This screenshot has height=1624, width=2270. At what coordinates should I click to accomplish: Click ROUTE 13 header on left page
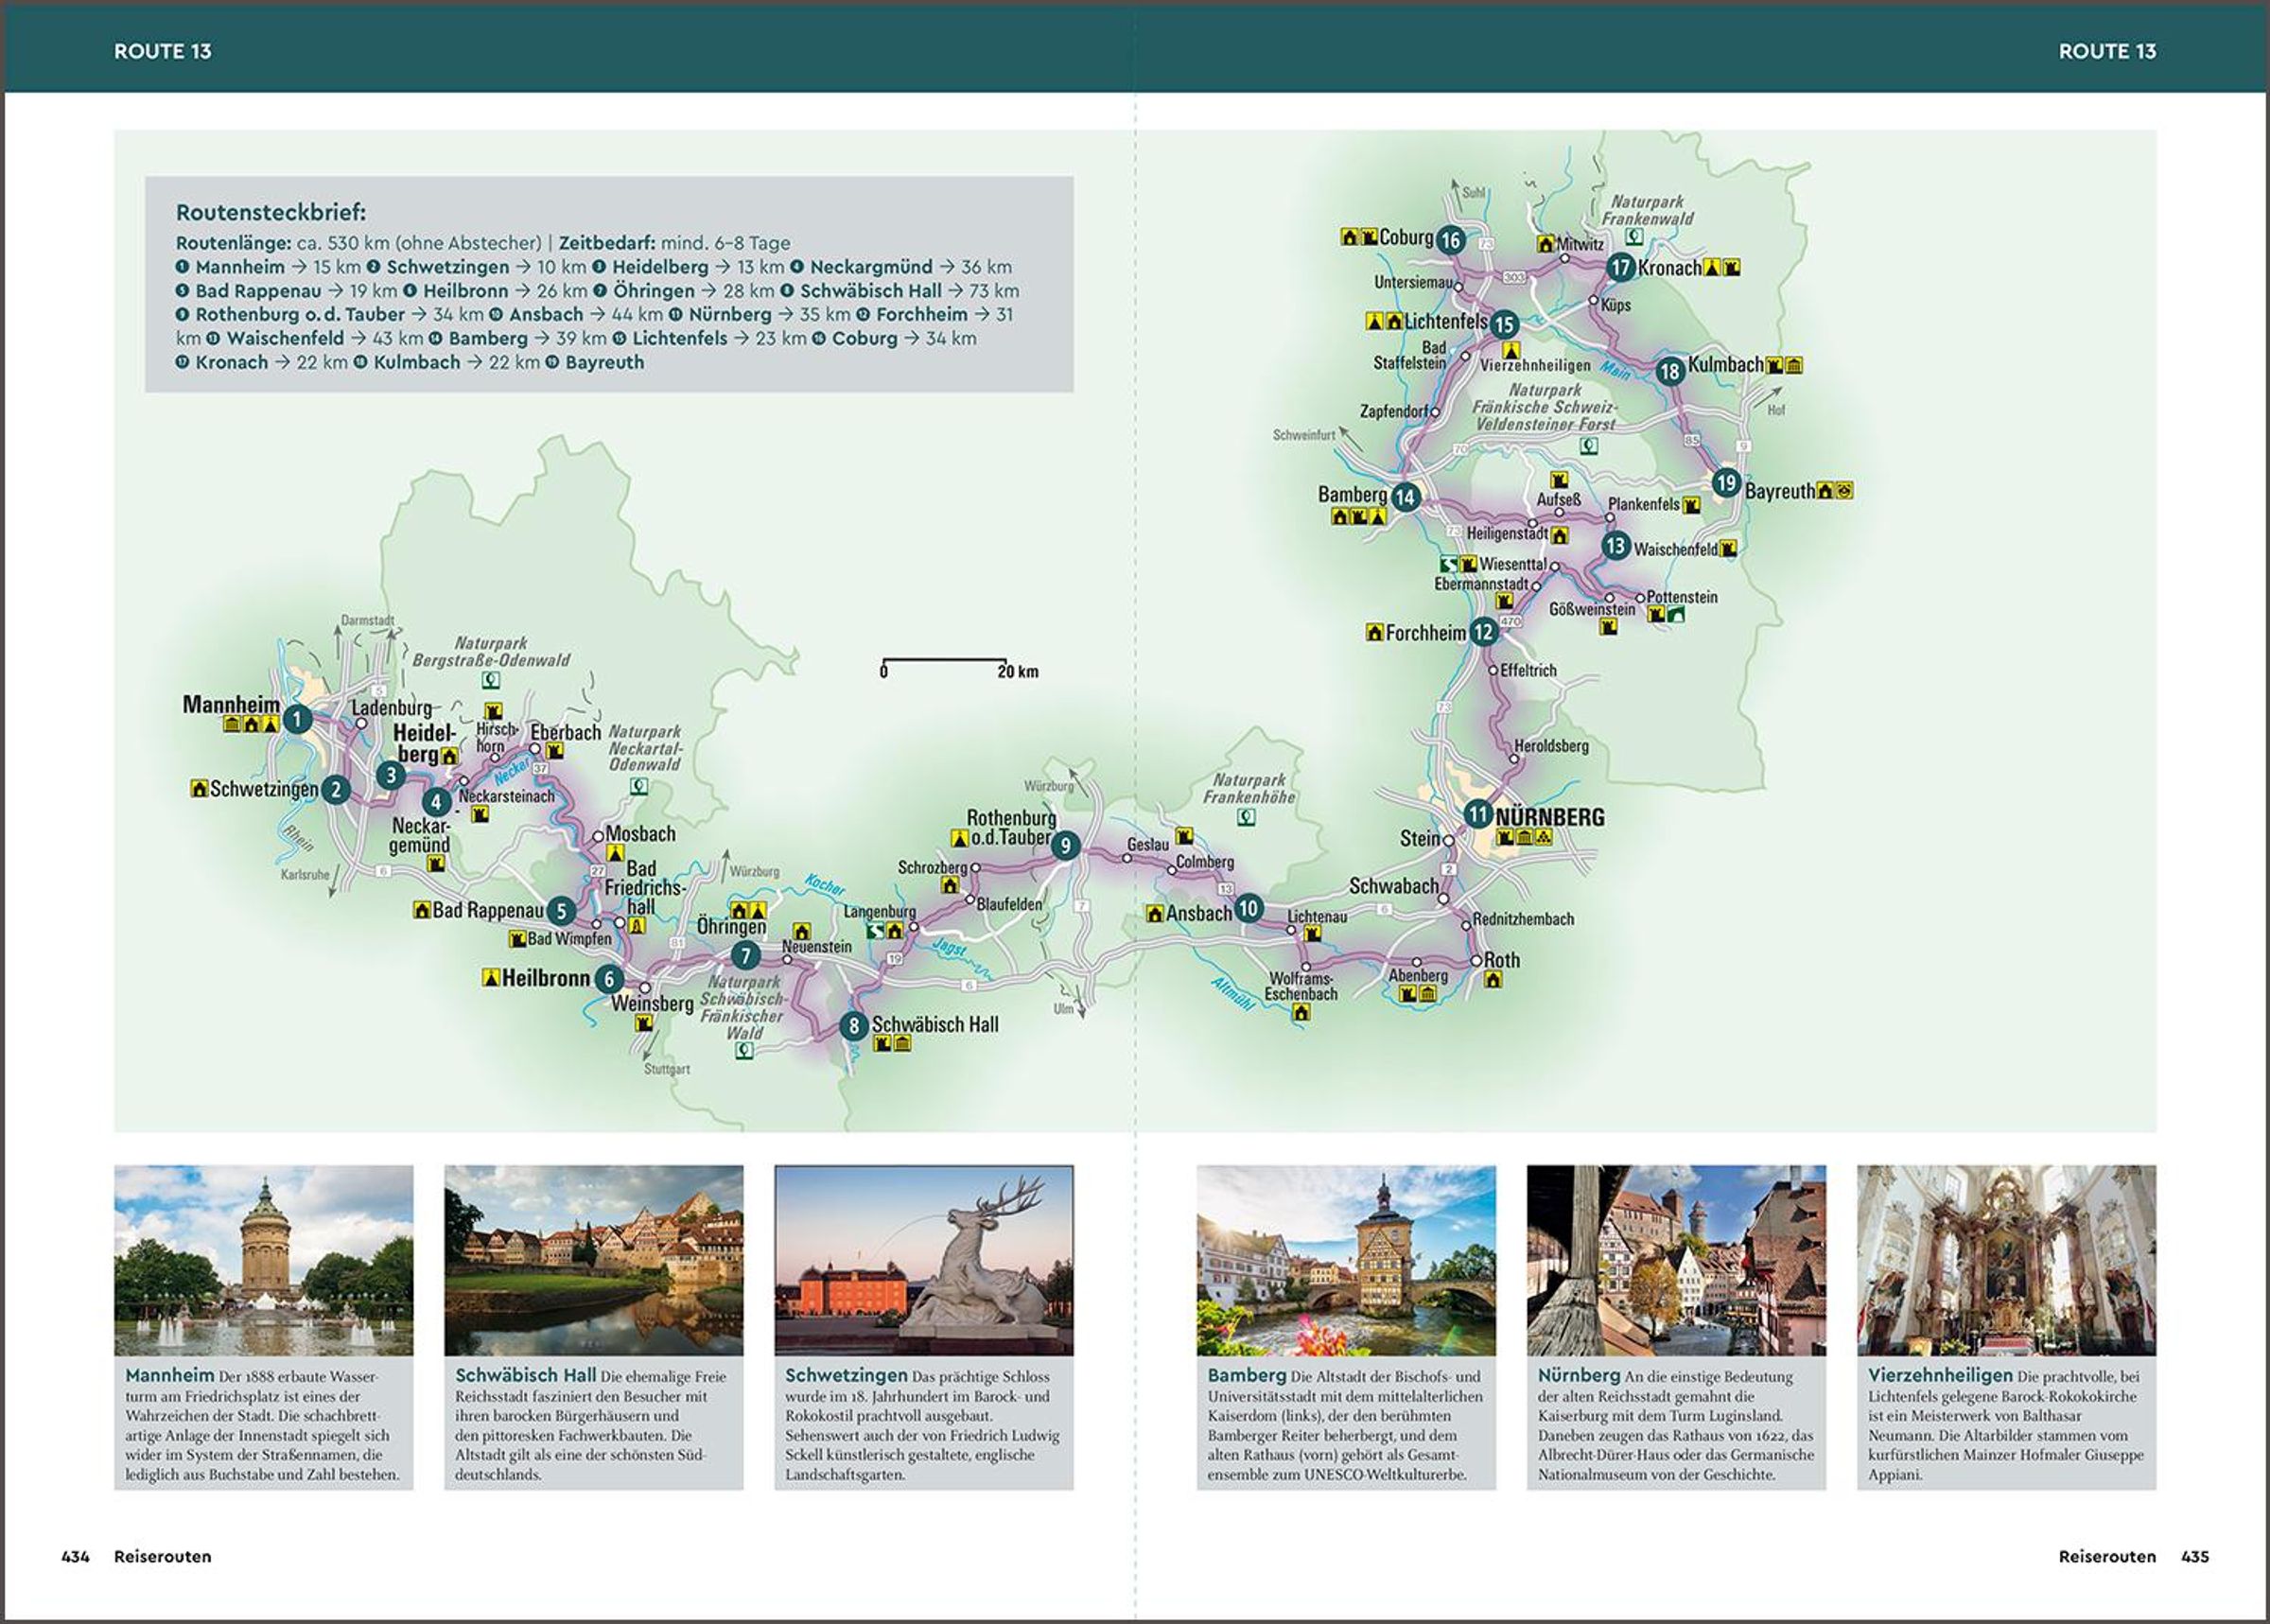tap(162, 51)
